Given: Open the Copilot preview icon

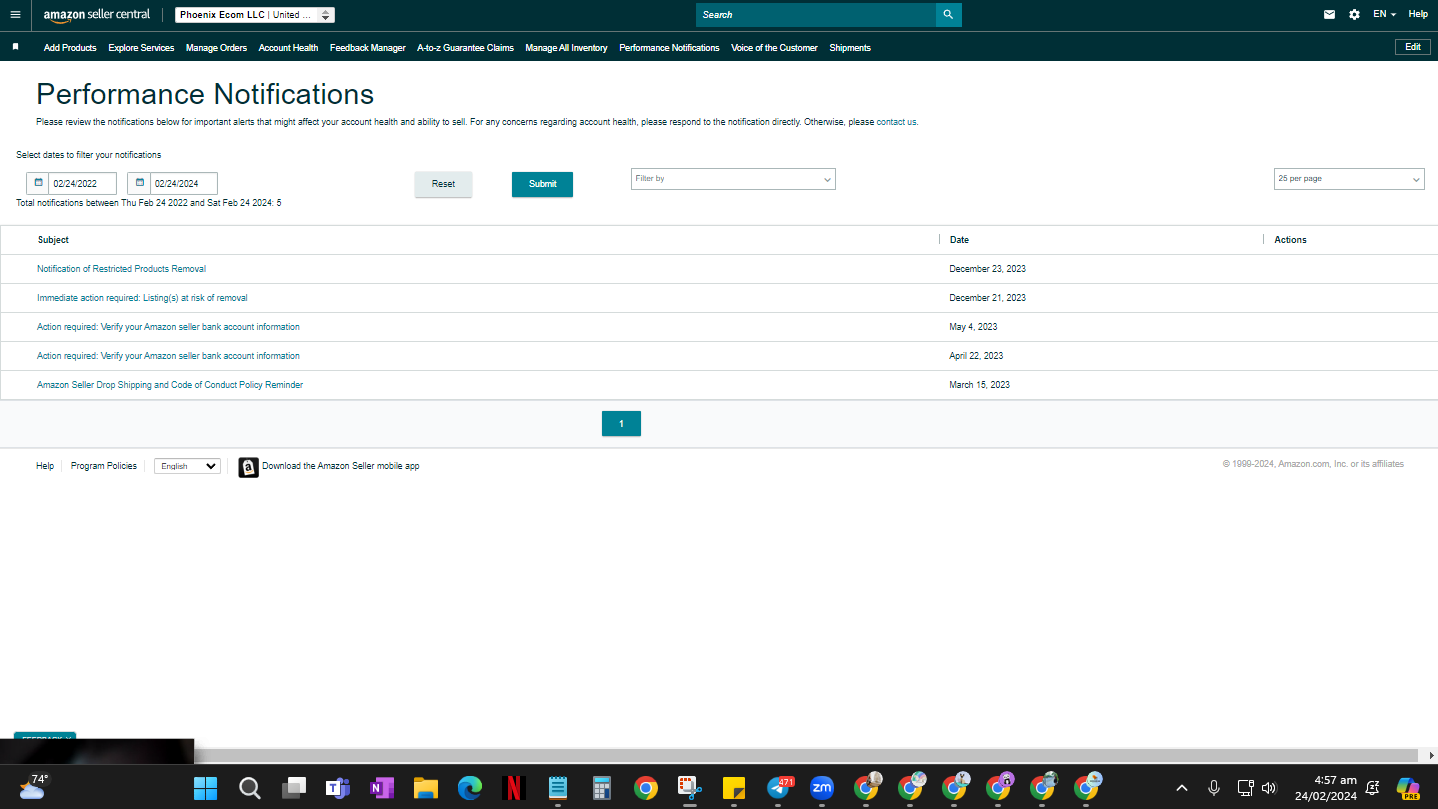Looking at the screenshot, I should 1408,788.
